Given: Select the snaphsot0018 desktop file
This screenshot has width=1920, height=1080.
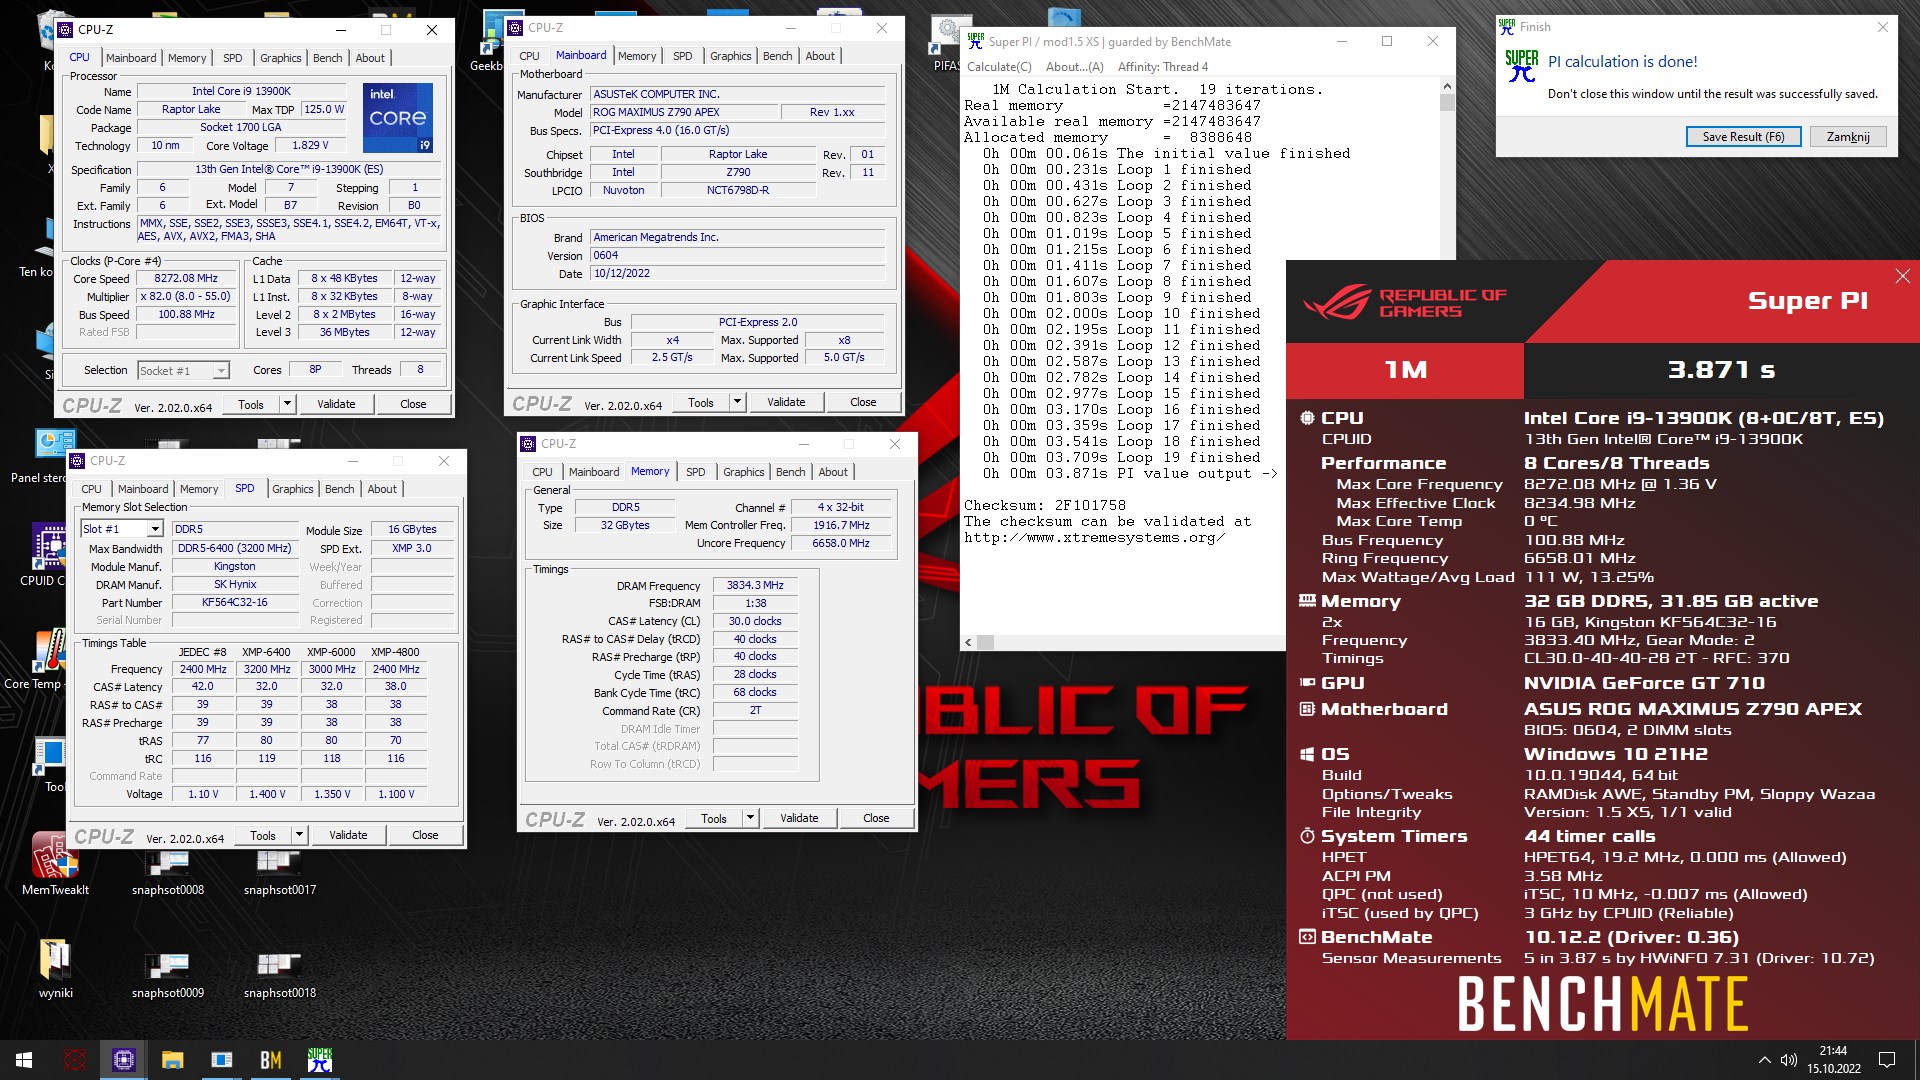Looking at the screenshot, I should click(280, 972).
